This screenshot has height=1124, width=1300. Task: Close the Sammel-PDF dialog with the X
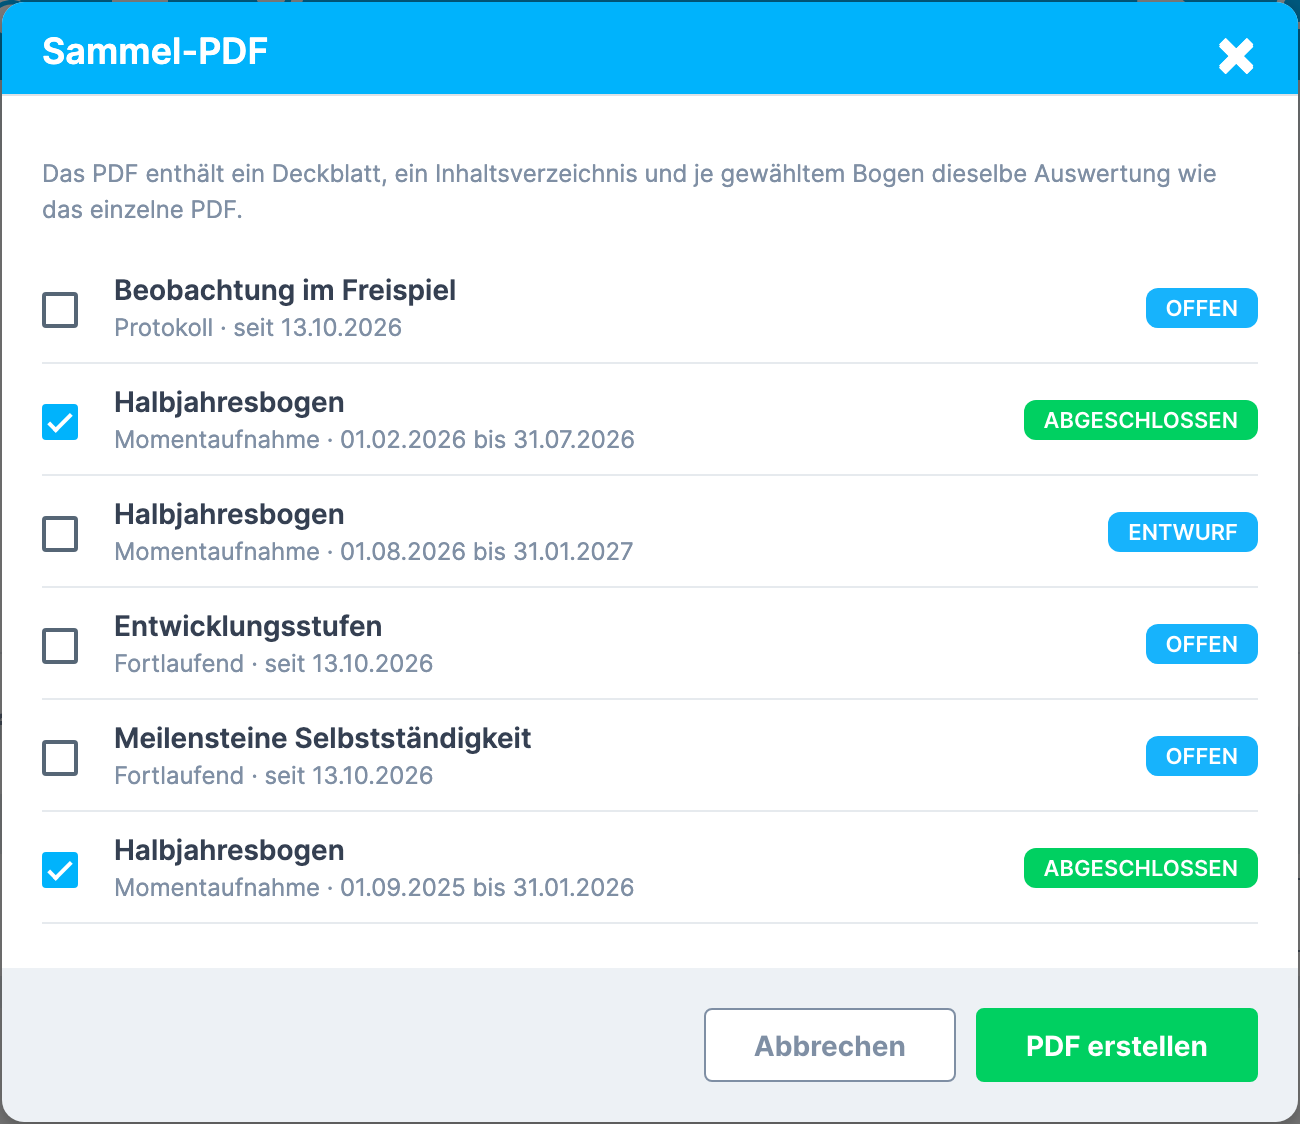point(1236,56)
